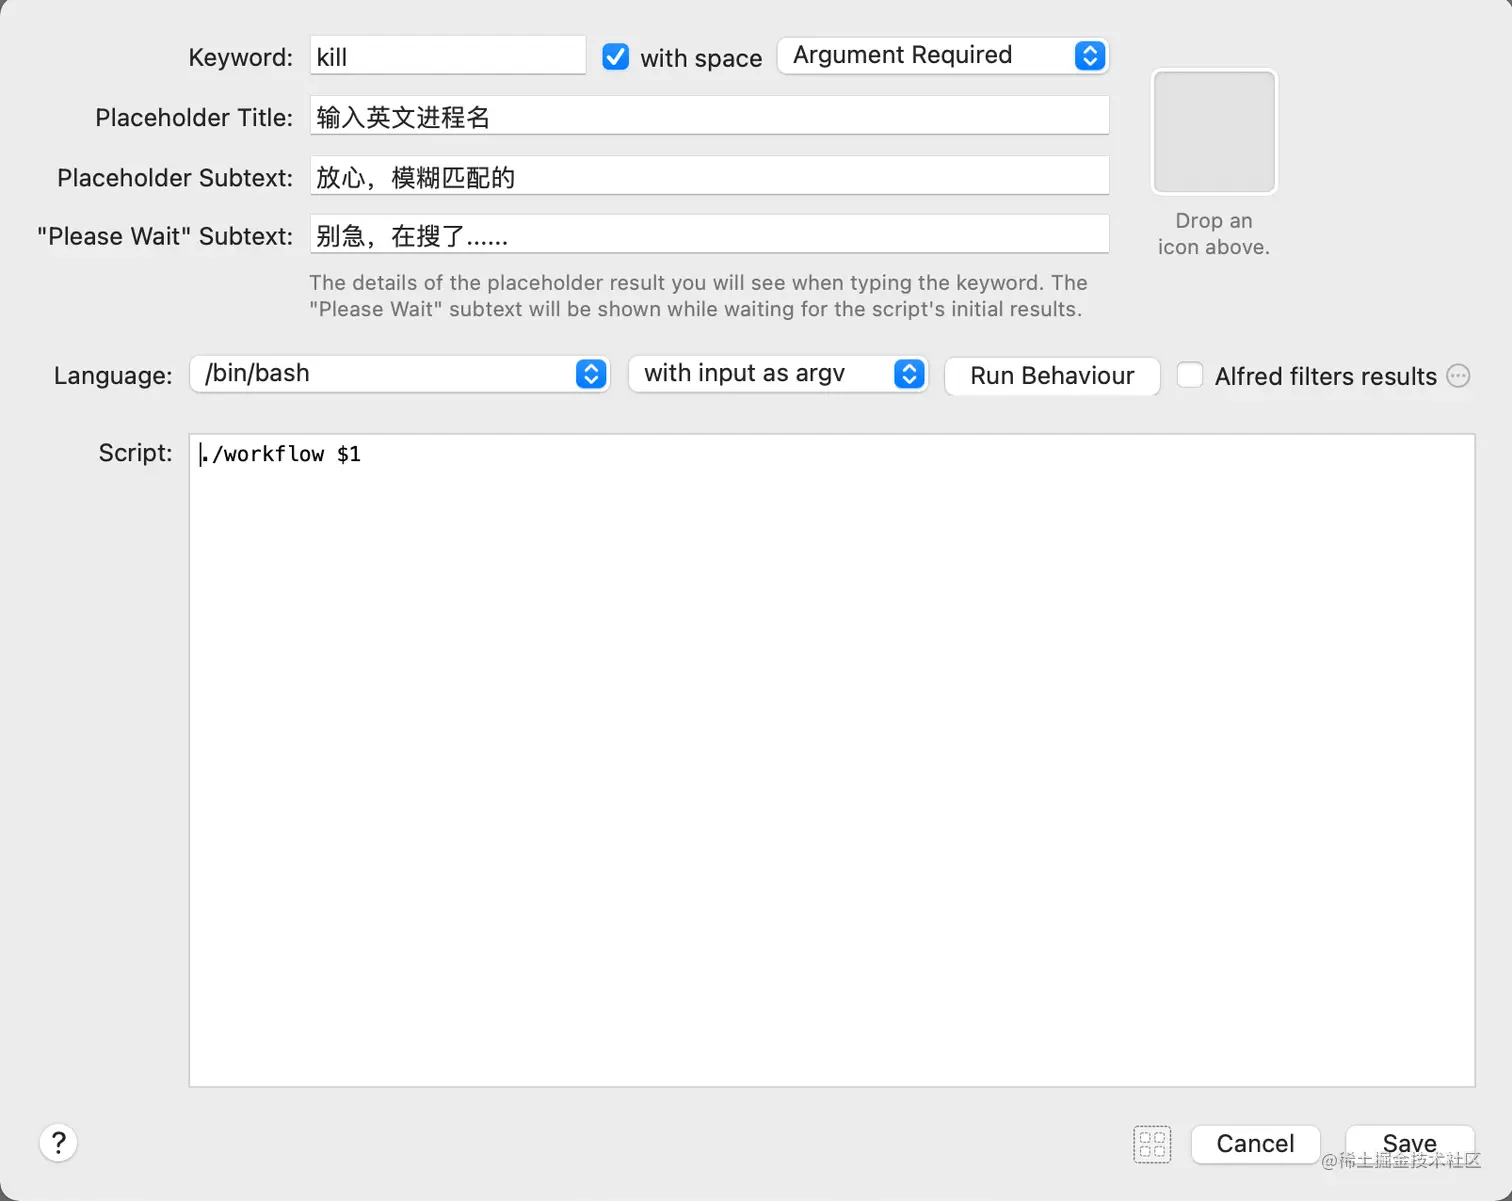Open the /bin/bash Language dropdown
Screen dimensions: 1512x1201
pyautogui.click(x=399, y=373)
